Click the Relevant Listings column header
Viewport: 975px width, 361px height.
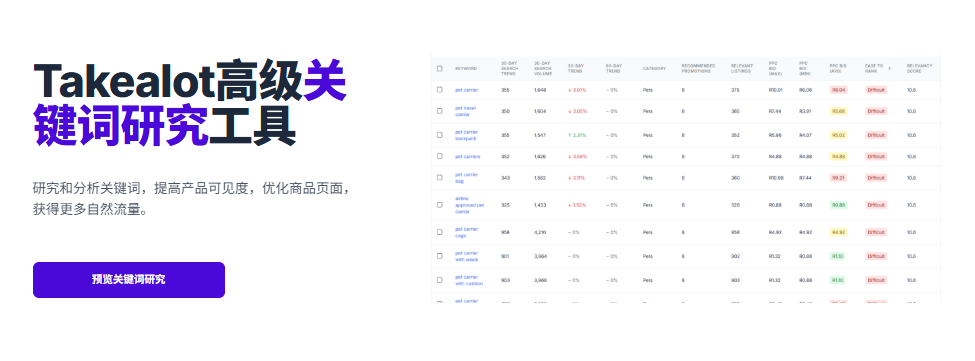tap(742, 68)
